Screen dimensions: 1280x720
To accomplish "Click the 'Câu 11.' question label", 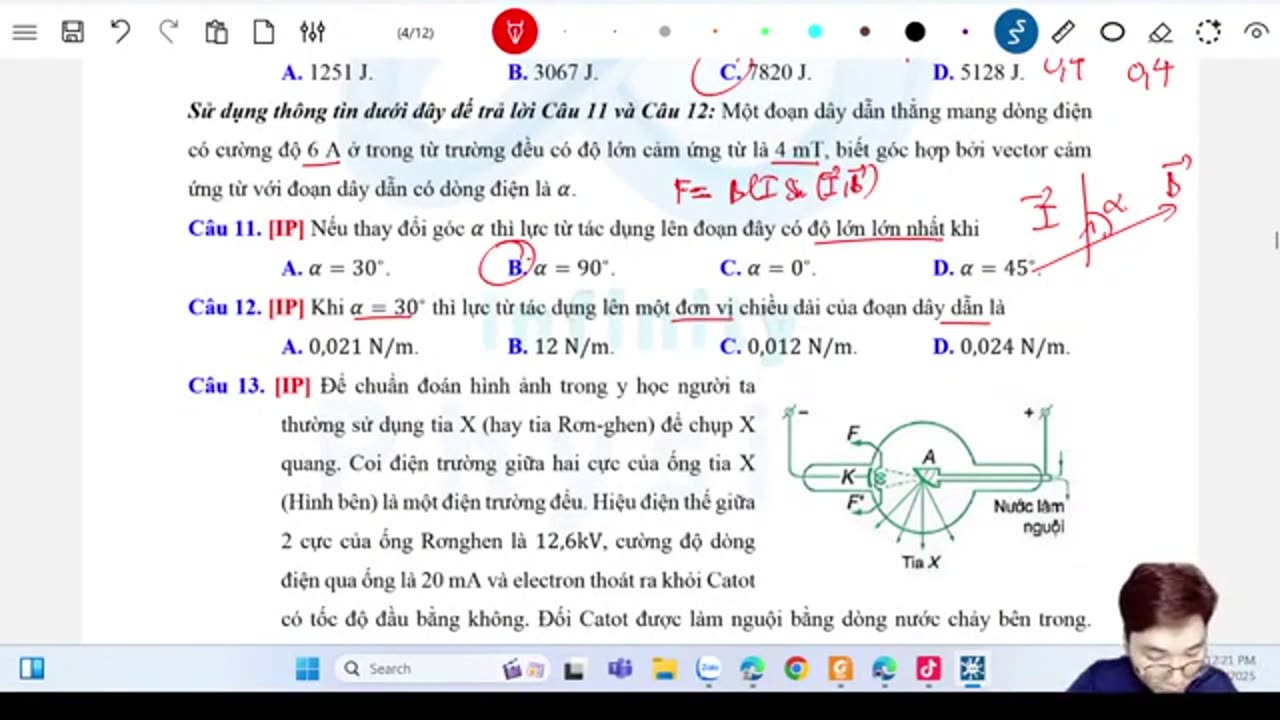I will [x=225, y=229].
